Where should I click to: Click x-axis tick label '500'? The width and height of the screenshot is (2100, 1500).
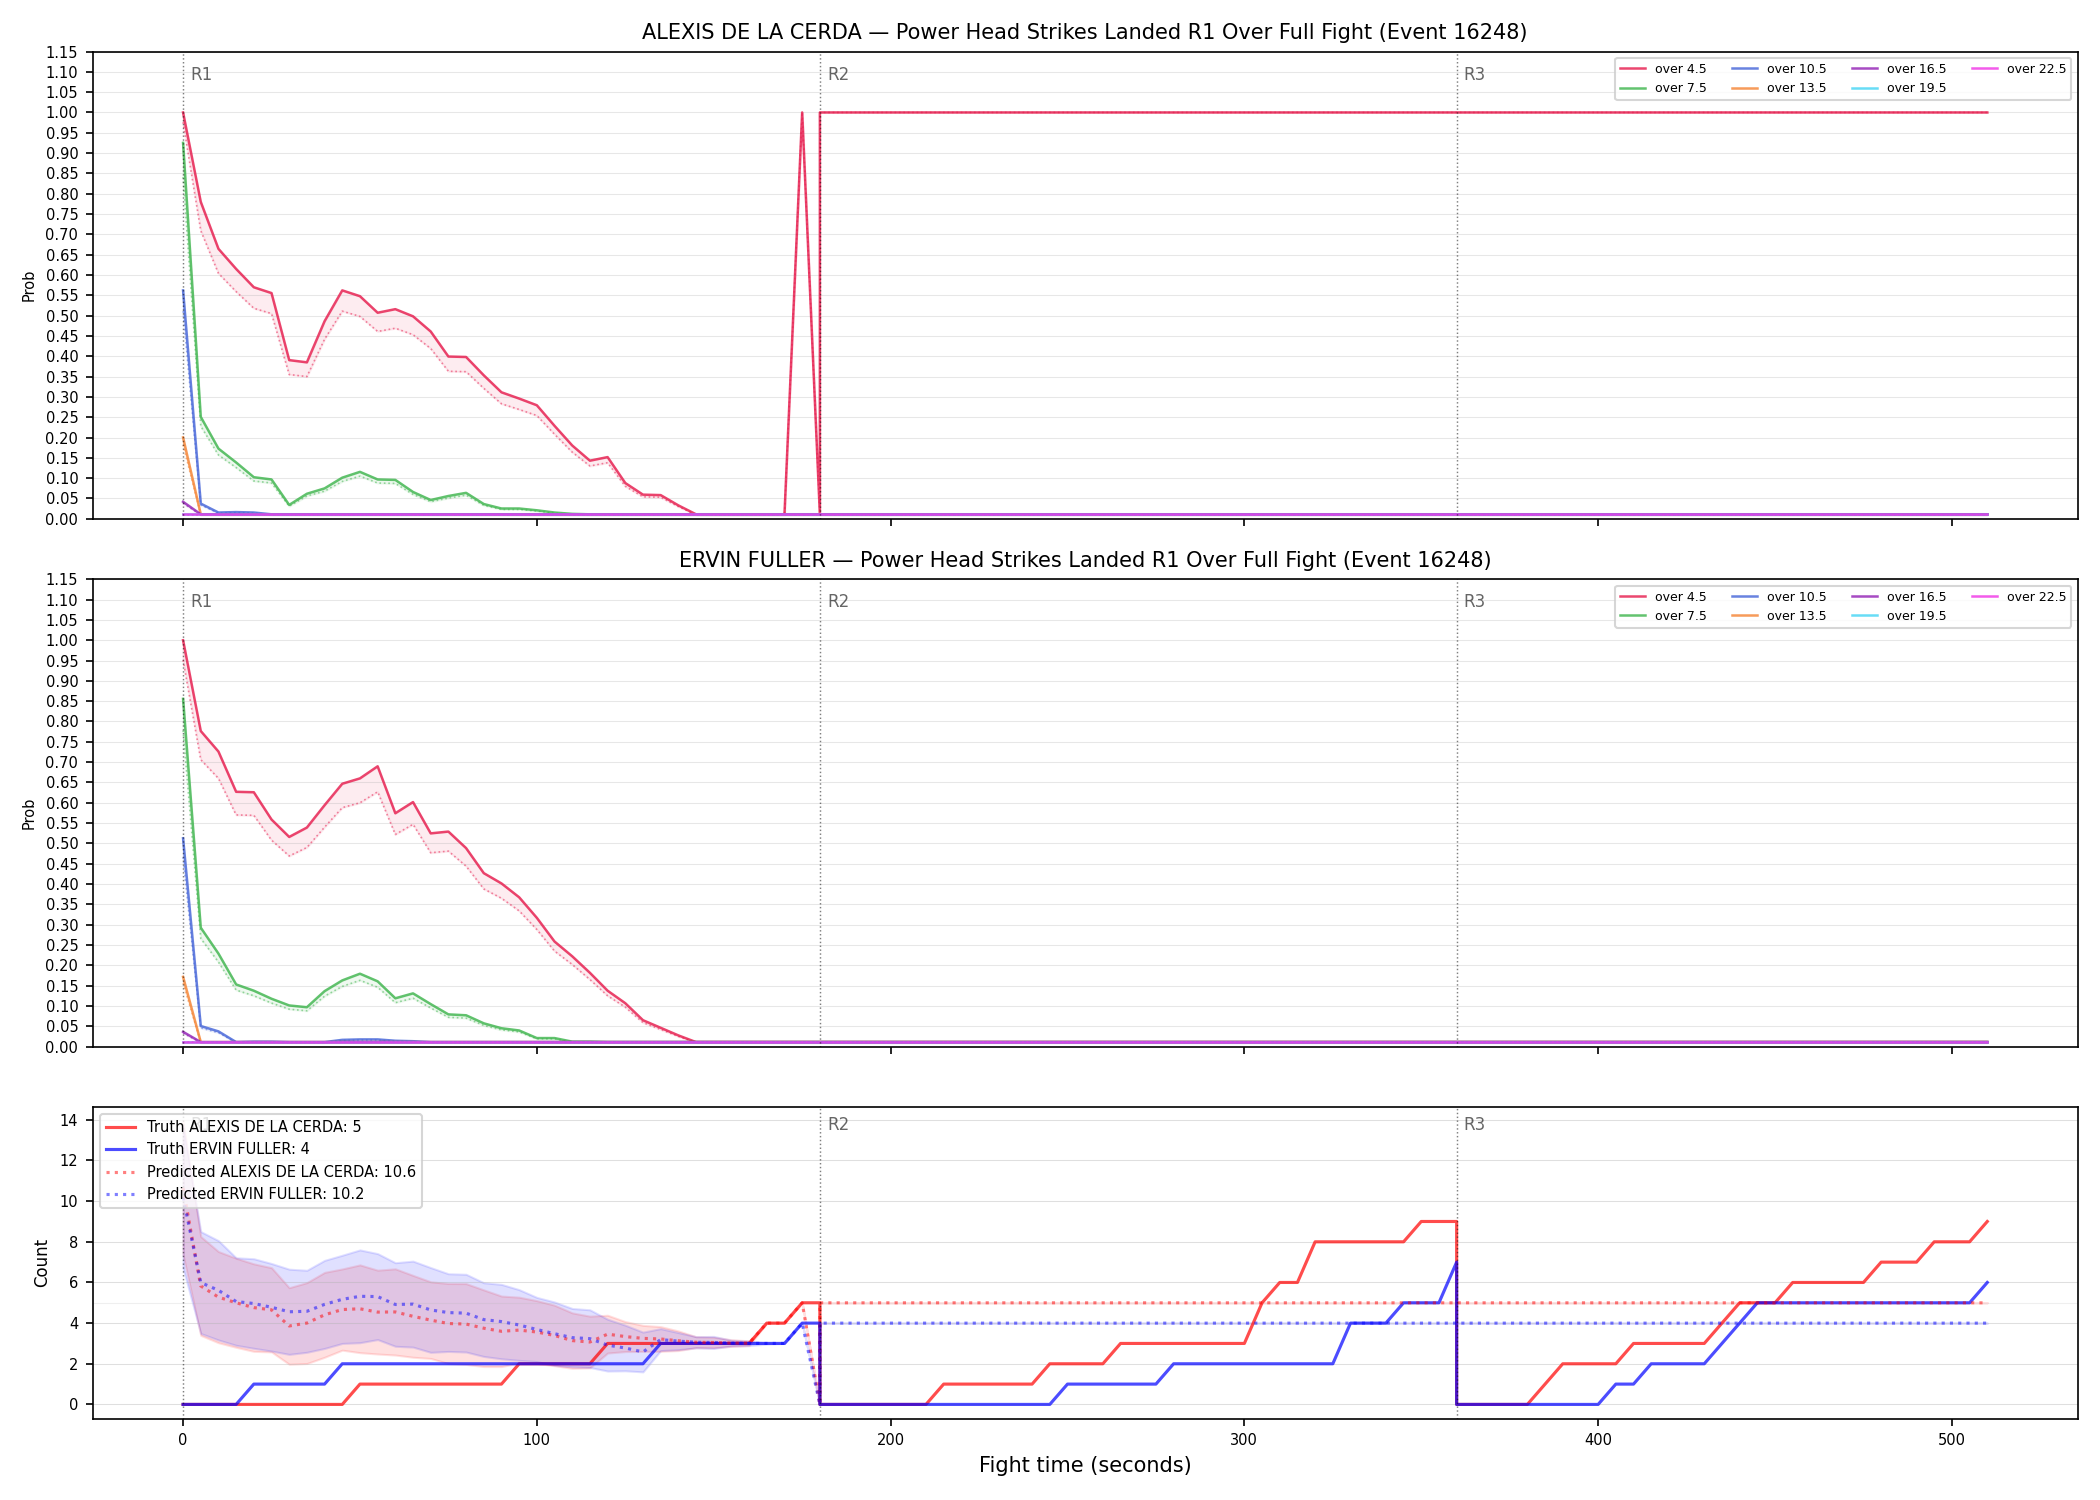(1952, 1440)
